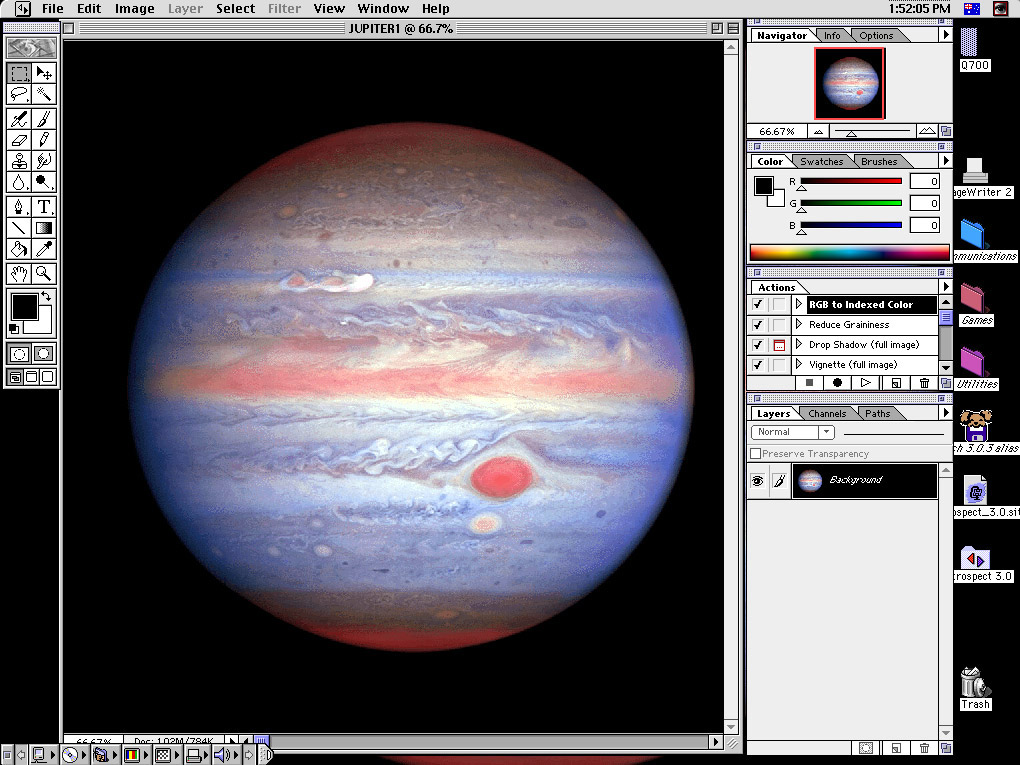Hide the Background layer with eye icon
This screenshot has width=1020, height=765.
point(758,481)
